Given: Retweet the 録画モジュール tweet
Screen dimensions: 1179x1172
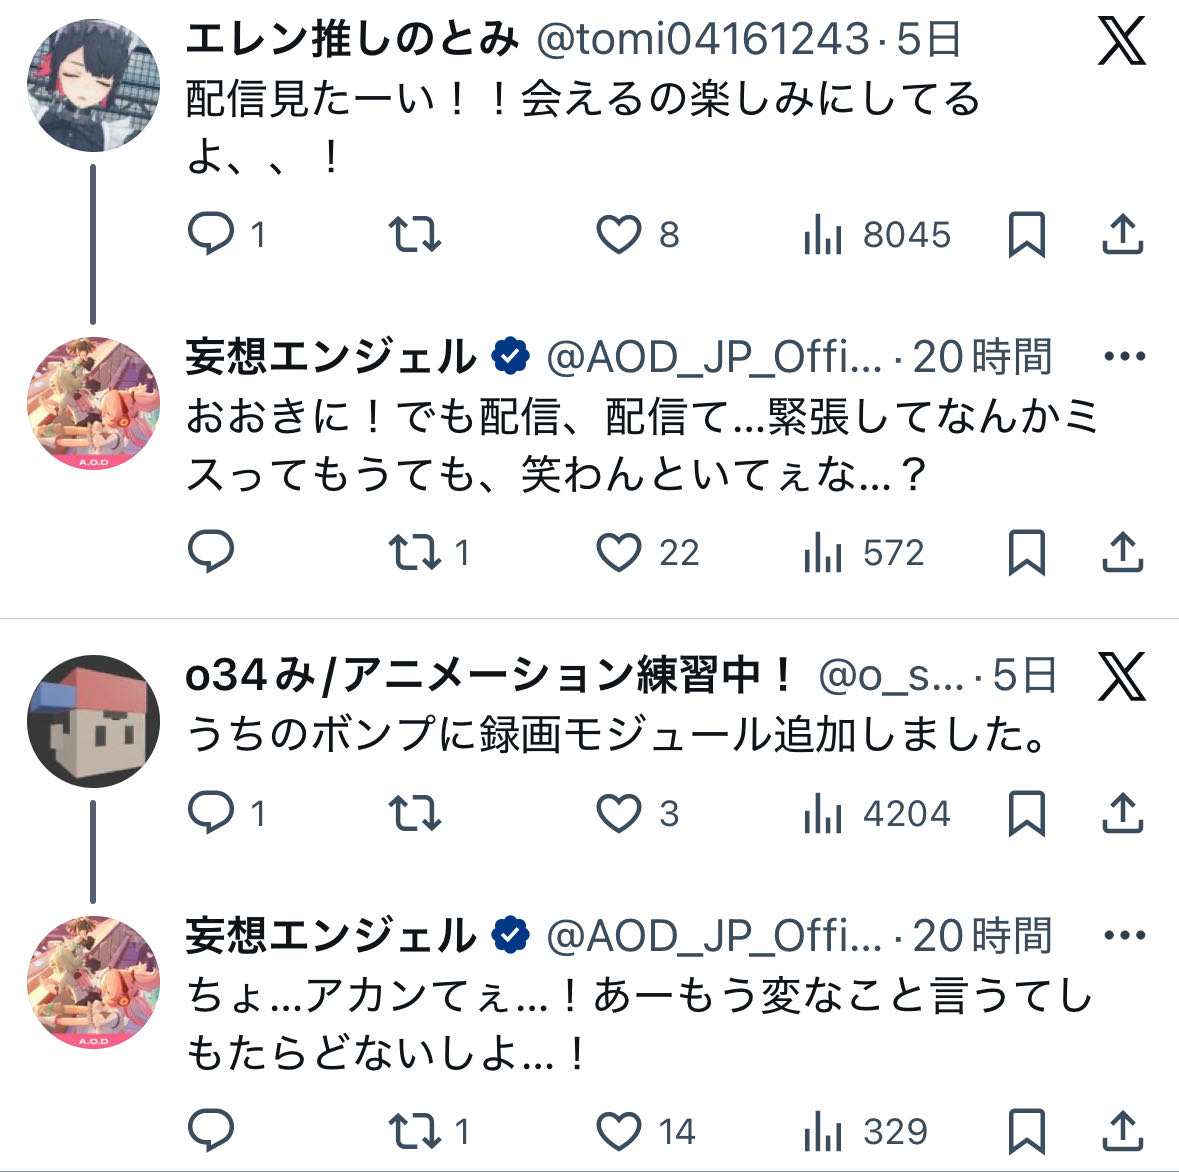Looking at the screenshot, I should (414, 813).
